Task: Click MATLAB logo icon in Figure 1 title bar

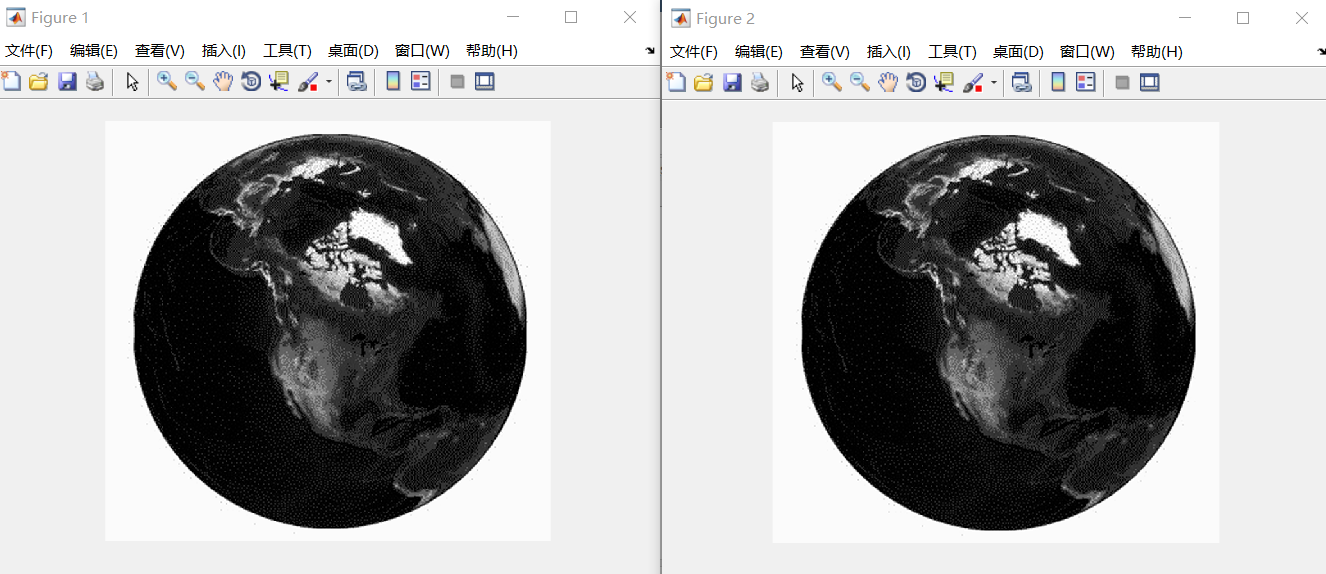Action: point(17,18)
